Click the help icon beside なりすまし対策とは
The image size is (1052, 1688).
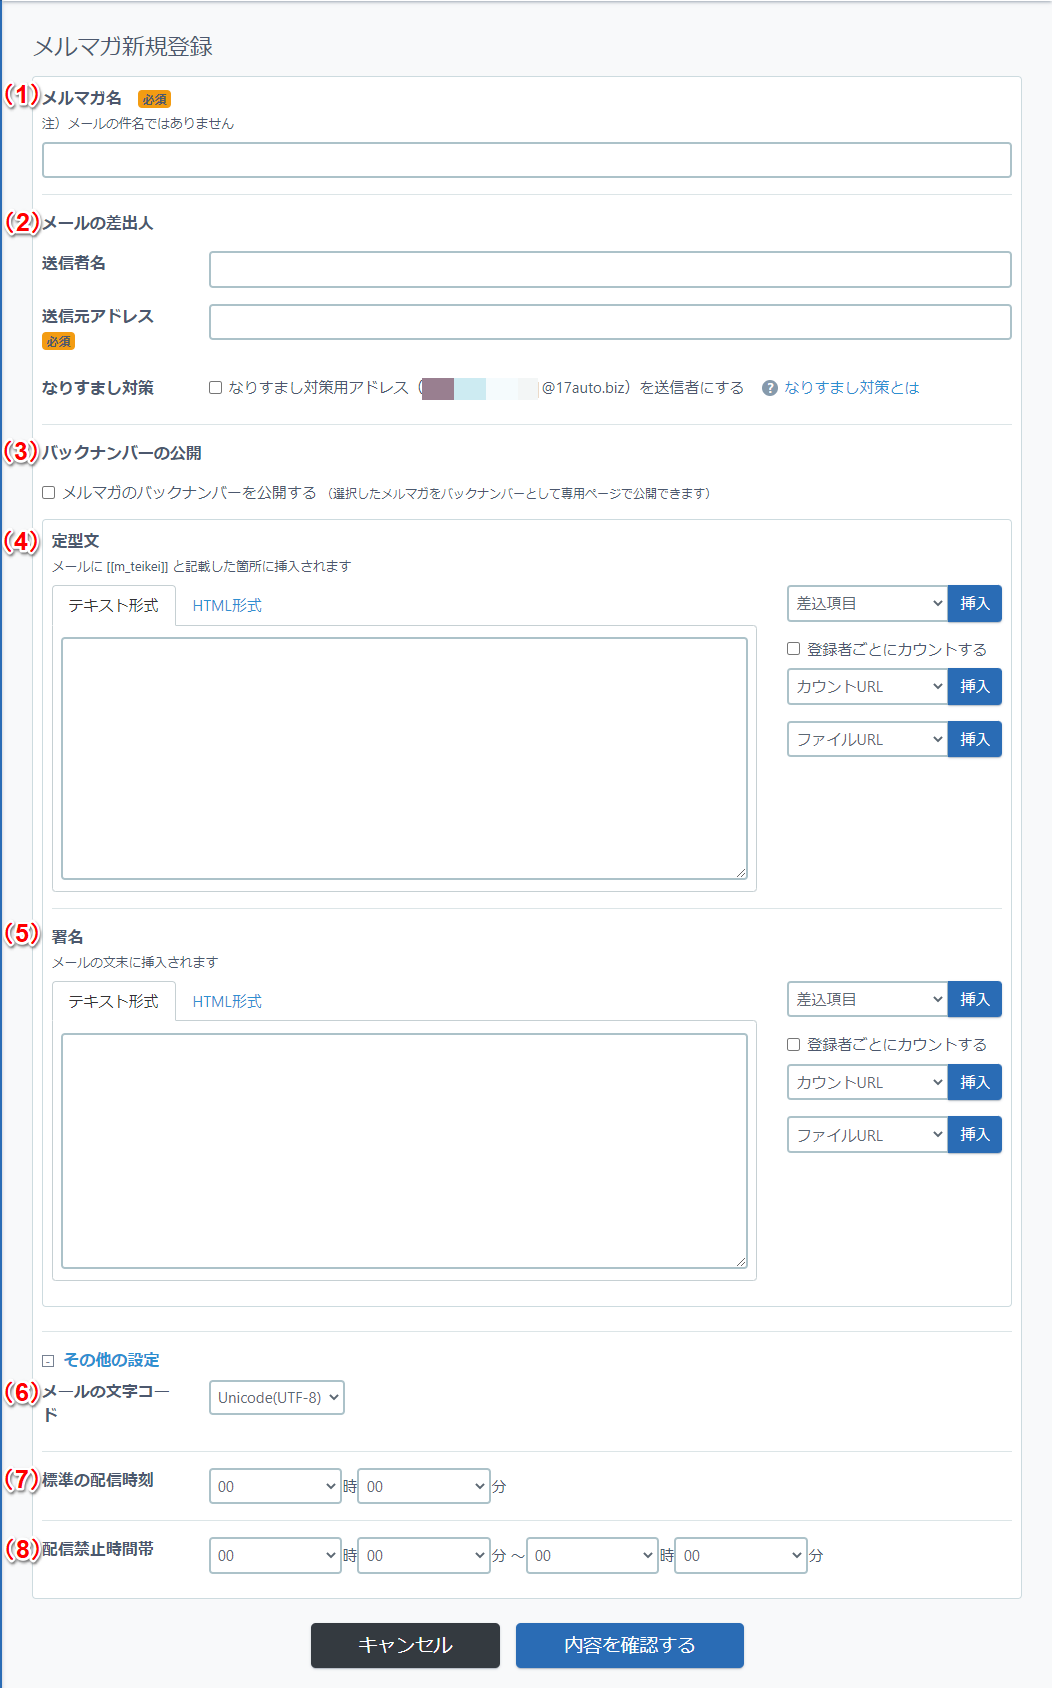(x=769, y=388)
